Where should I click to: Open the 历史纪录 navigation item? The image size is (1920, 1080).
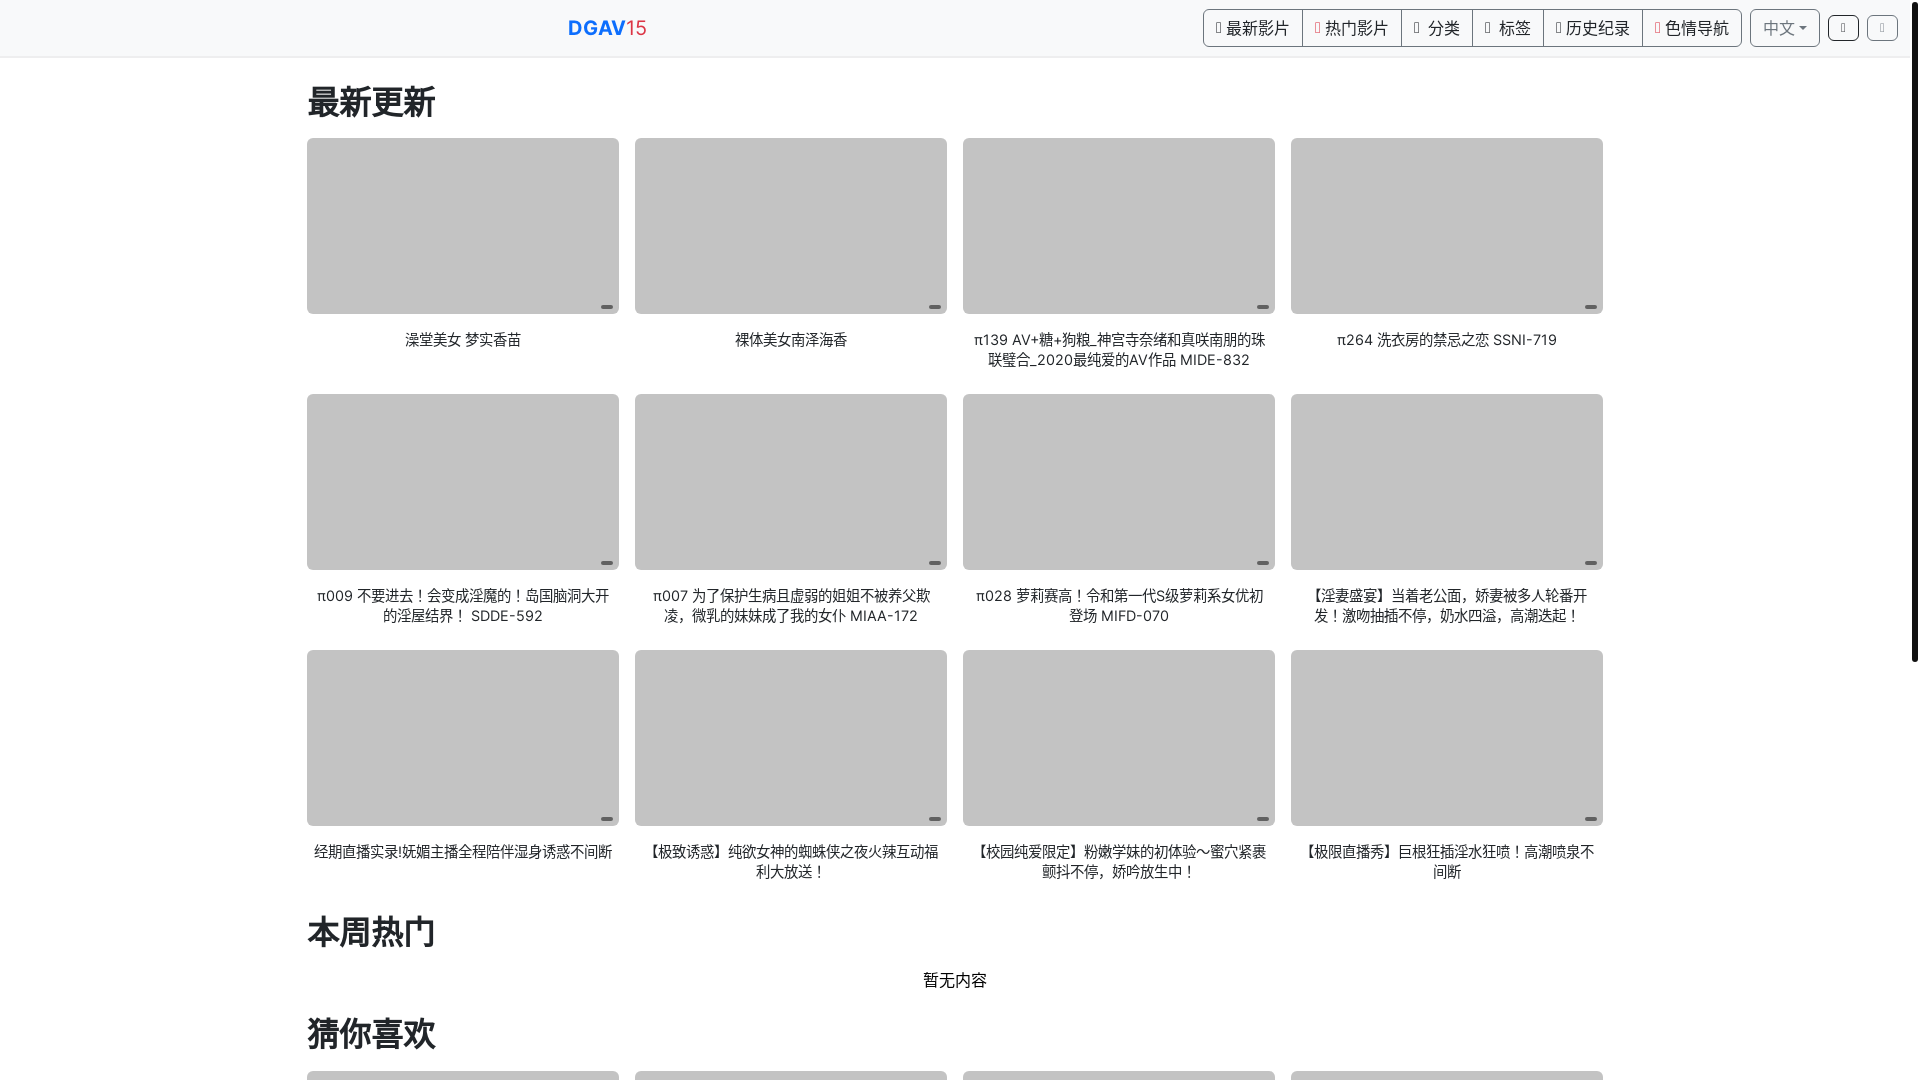click(1592, 28)
